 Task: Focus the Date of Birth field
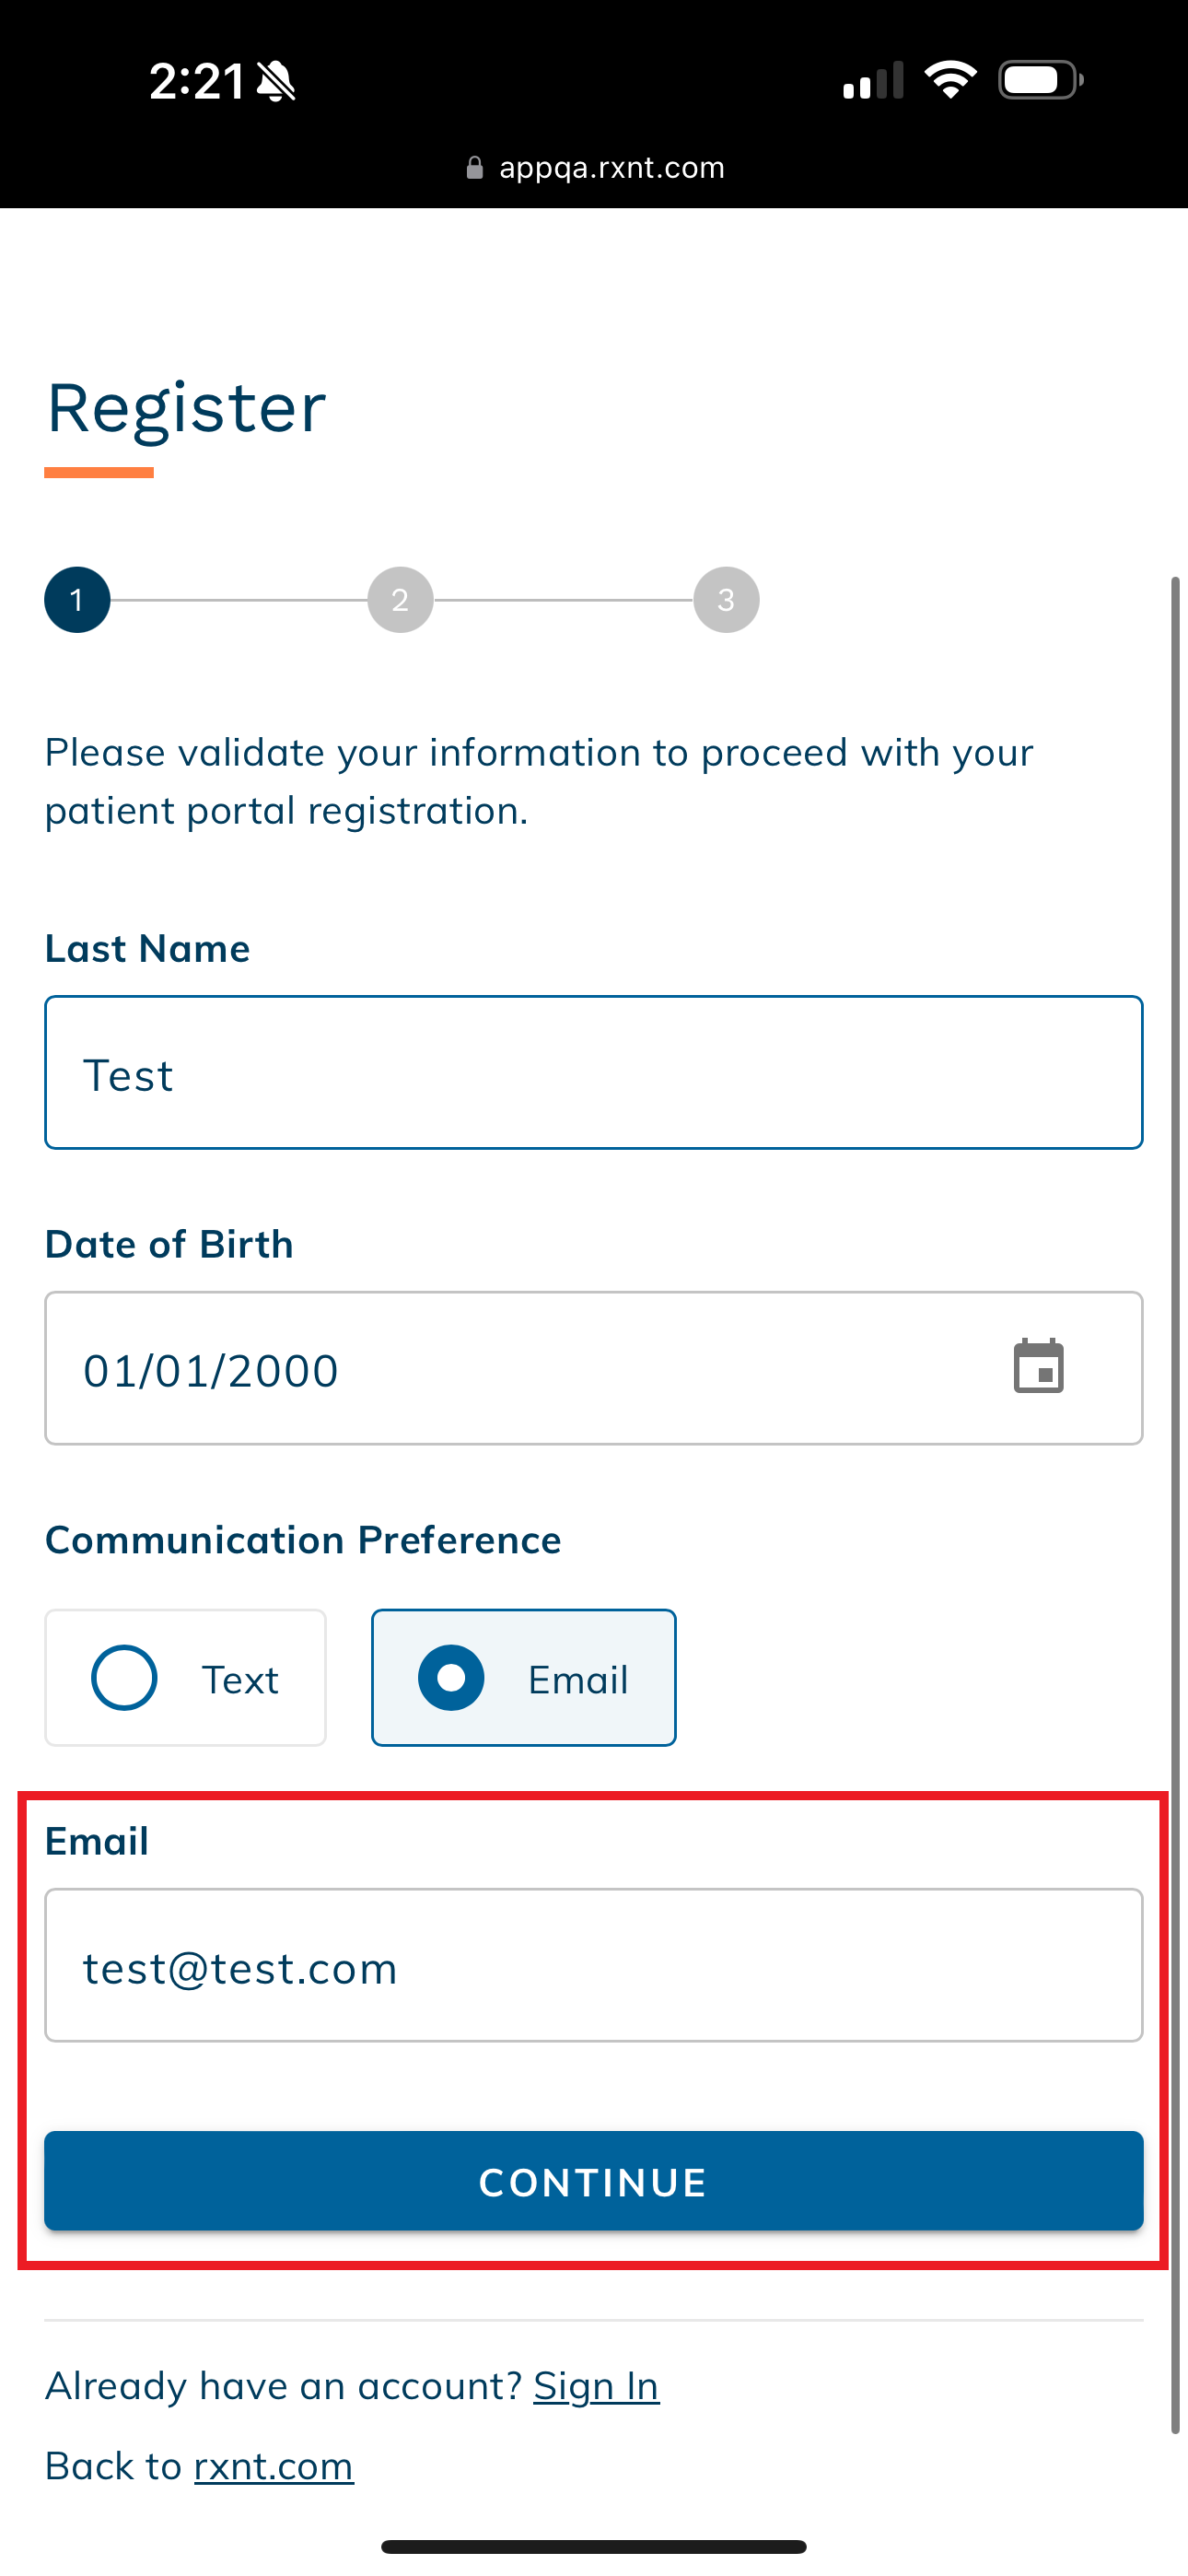pyautogui.click(x=520, y=1369)
